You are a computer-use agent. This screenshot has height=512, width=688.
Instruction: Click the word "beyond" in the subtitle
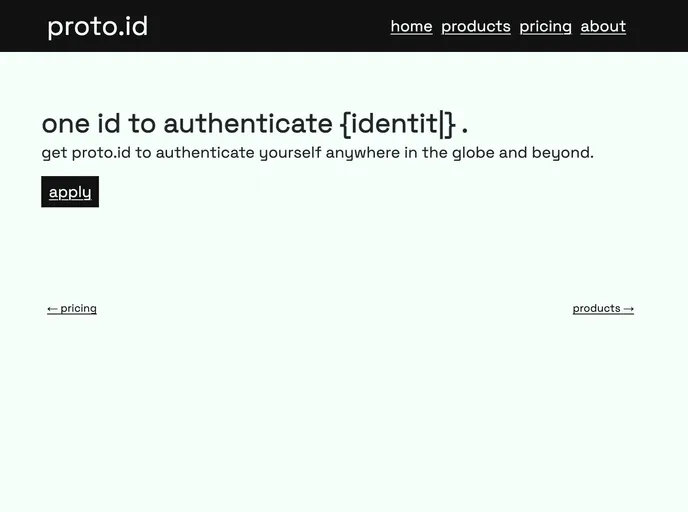[x=560, y=153]
